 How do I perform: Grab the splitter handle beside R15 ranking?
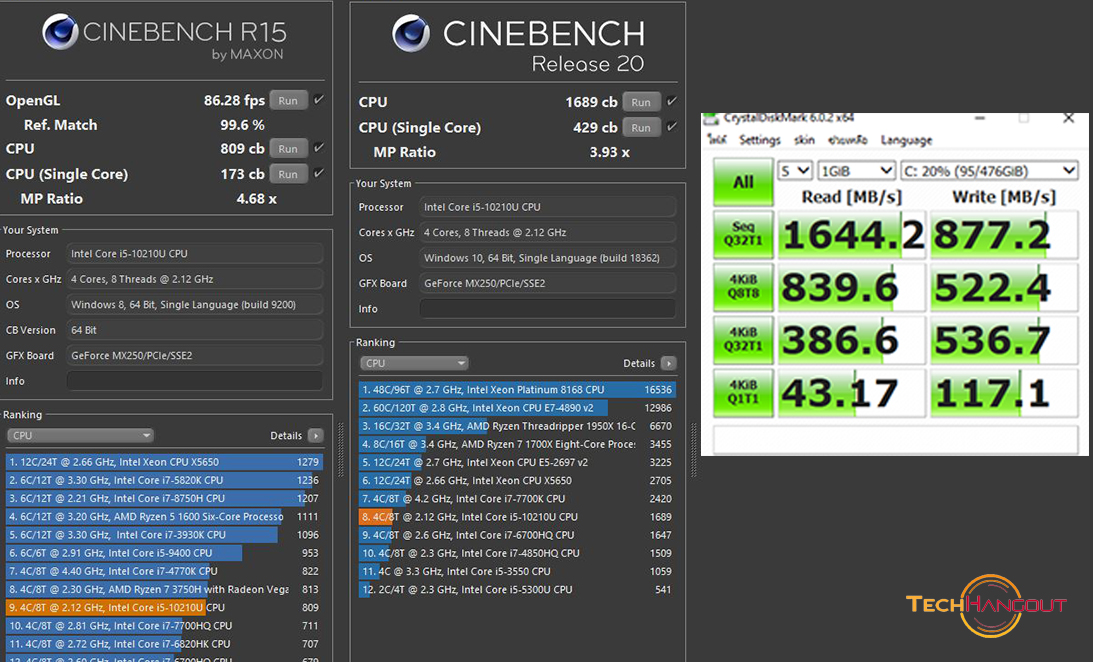[x=341, y=450]
